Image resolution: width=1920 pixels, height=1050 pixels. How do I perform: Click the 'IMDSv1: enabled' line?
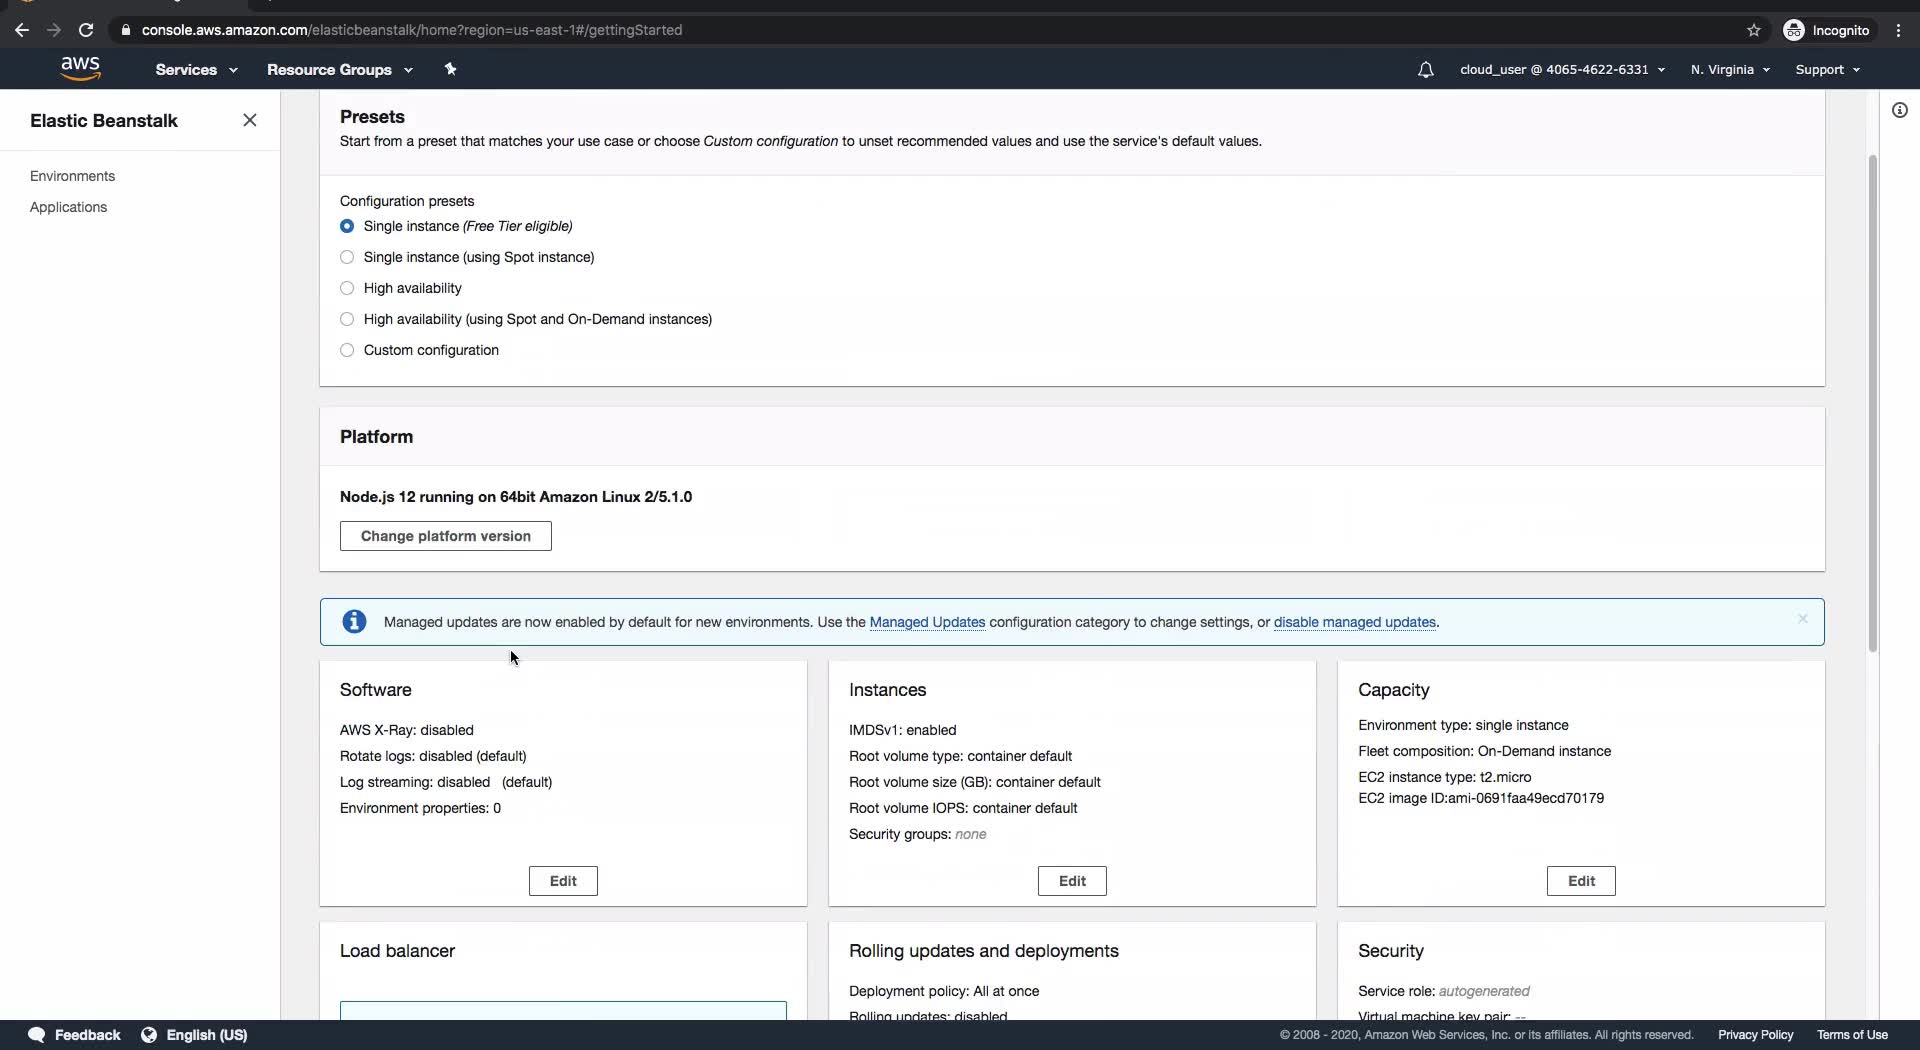point(903,730)
